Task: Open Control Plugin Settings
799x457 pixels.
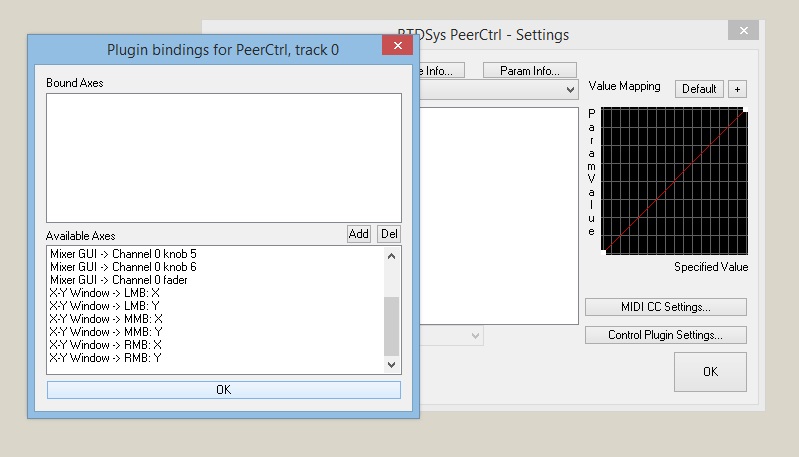Action: coord(665,335)
